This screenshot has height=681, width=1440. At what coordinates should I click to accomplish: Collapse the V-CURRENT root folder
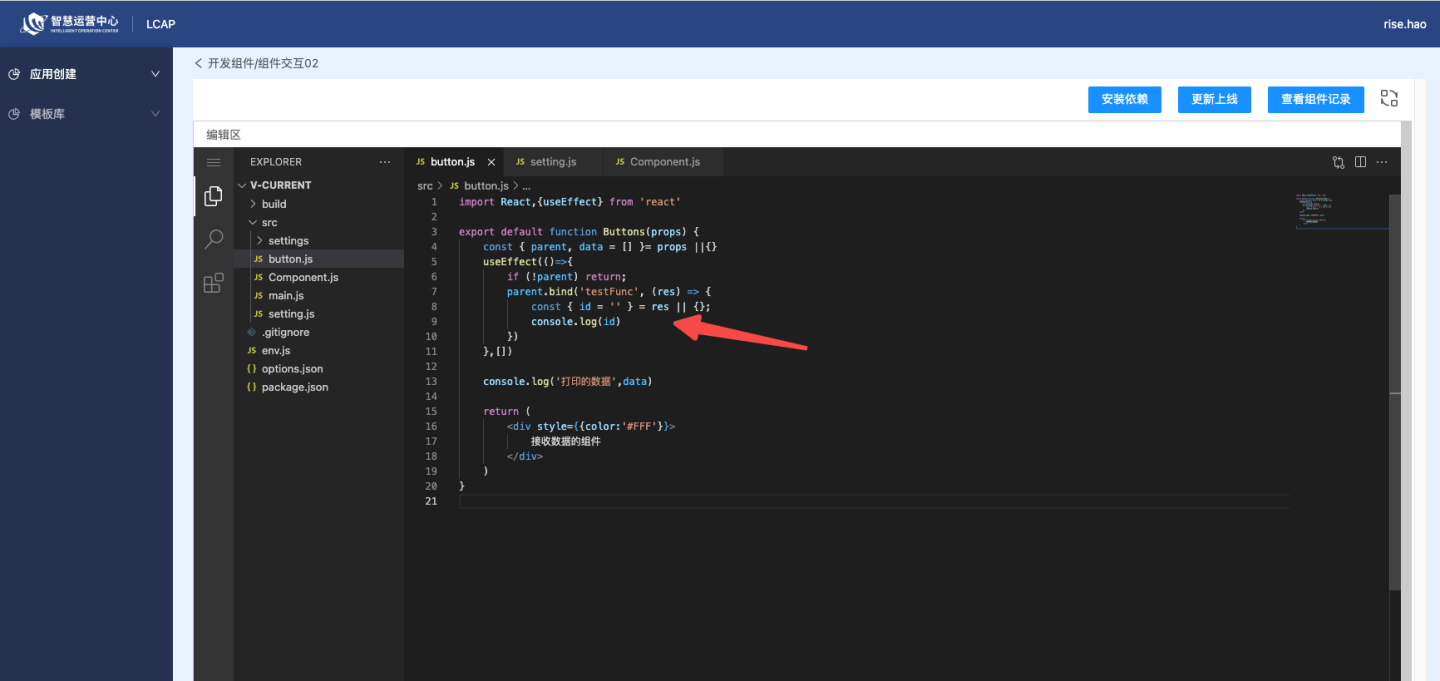(242, 185)
